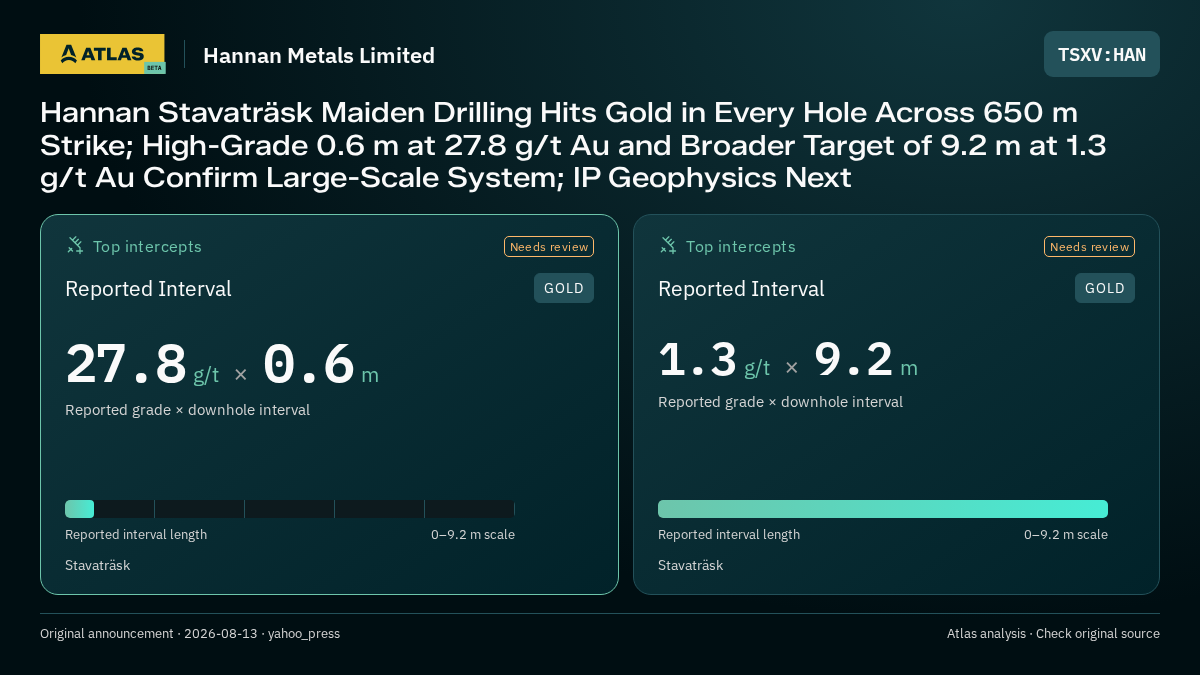Screen dimensions: 1200x675
Task: Click Needs review badge in the 27.8 g/t card
Action: click(549, 247)
